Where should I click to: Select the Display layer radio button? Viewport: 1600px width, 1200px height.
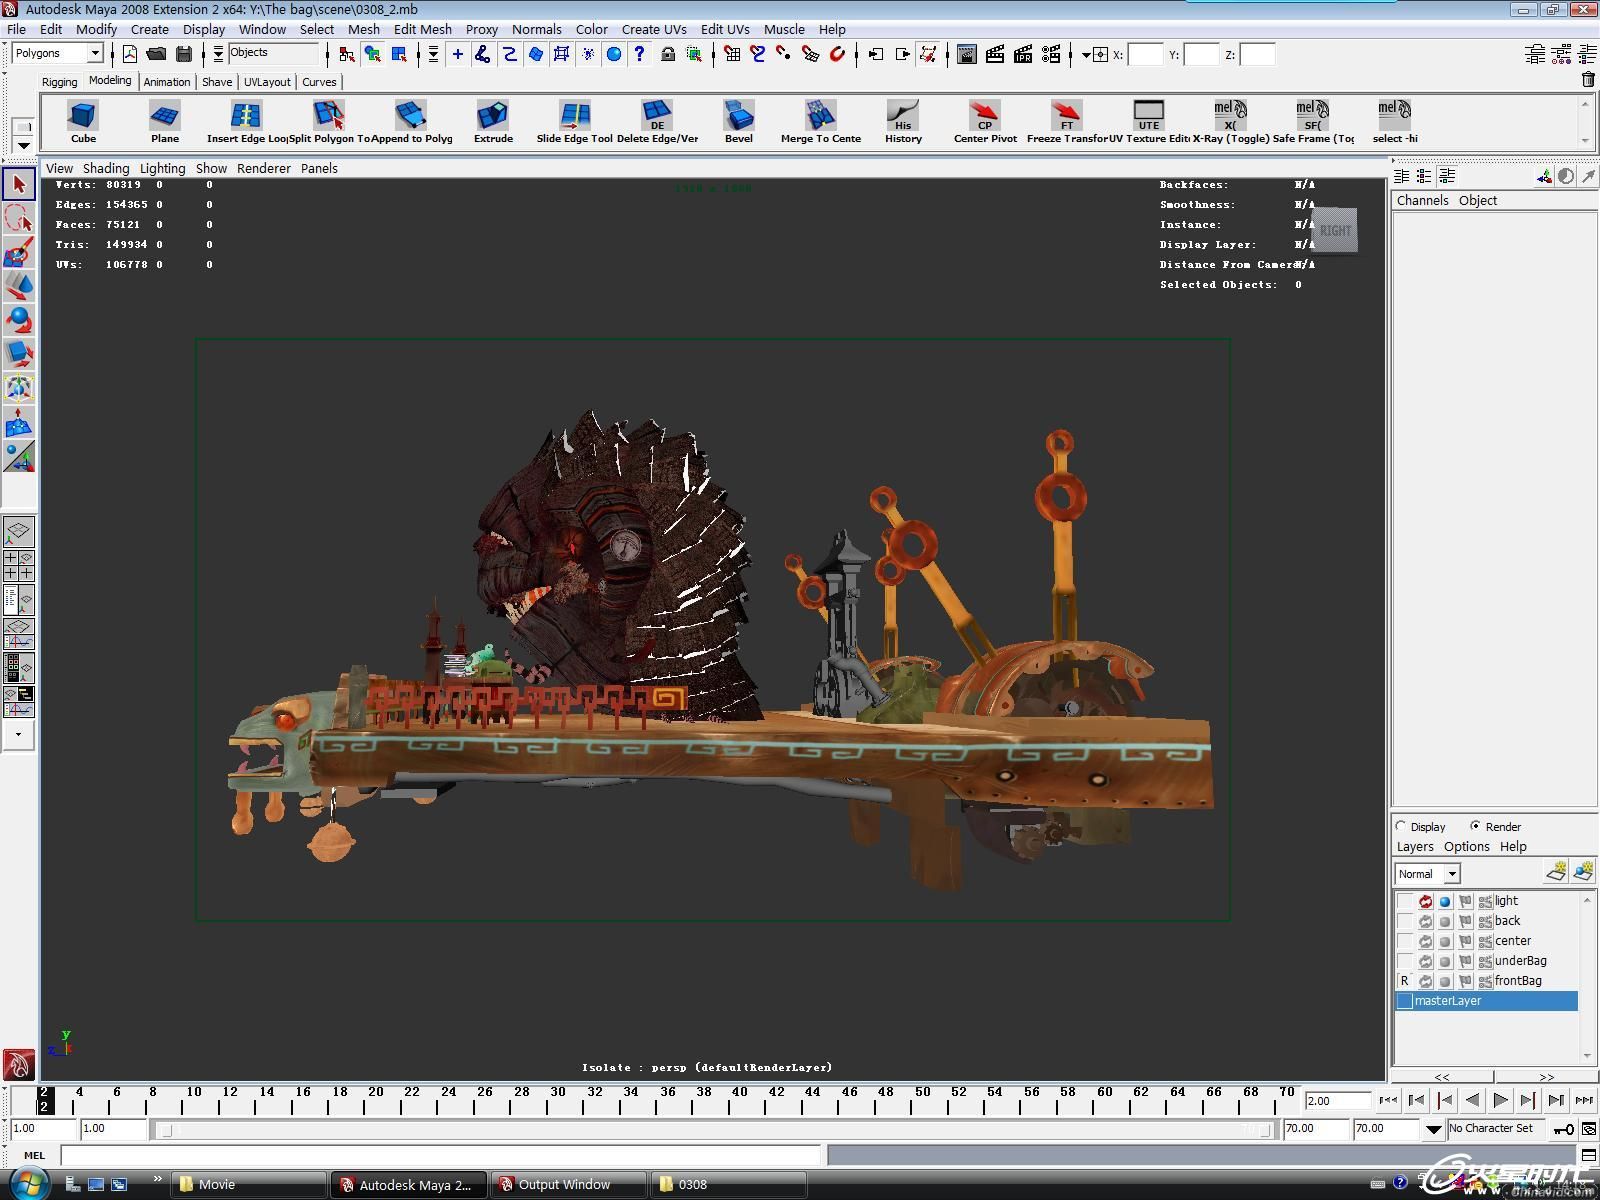click(x=1402, y=826)
